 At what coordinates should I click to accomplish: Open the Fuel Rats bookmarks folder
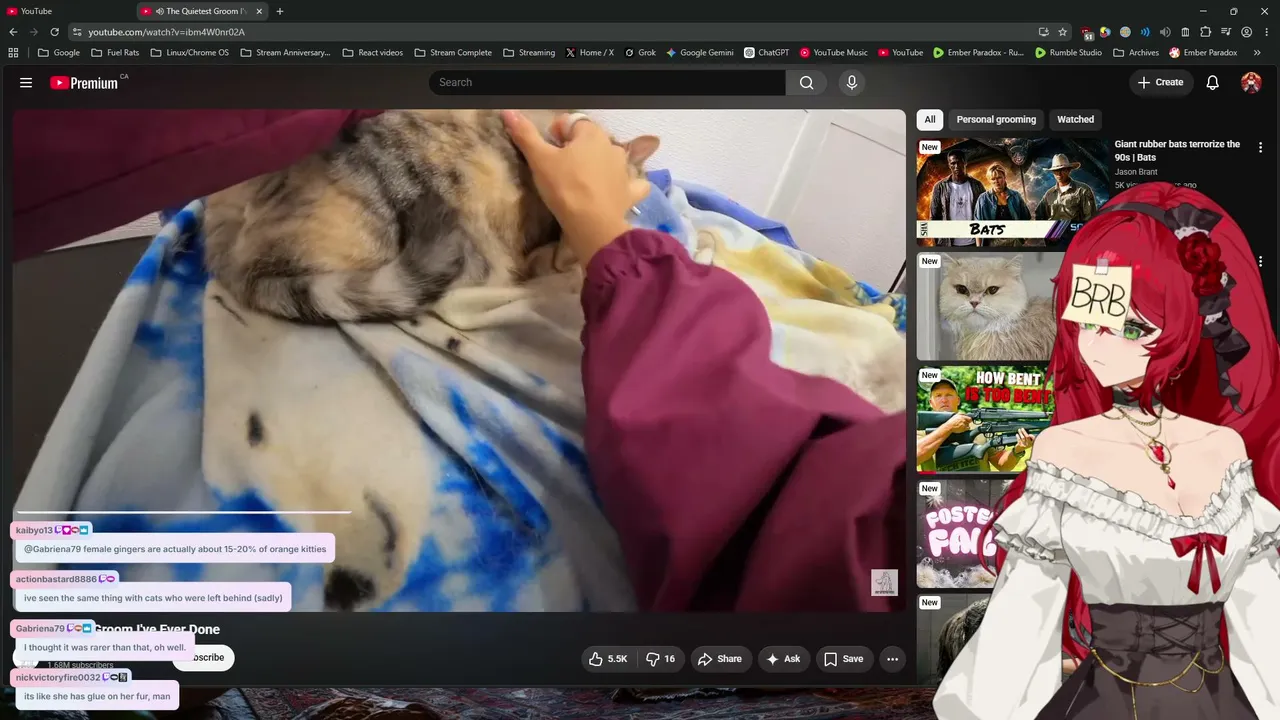coord(115,53)
